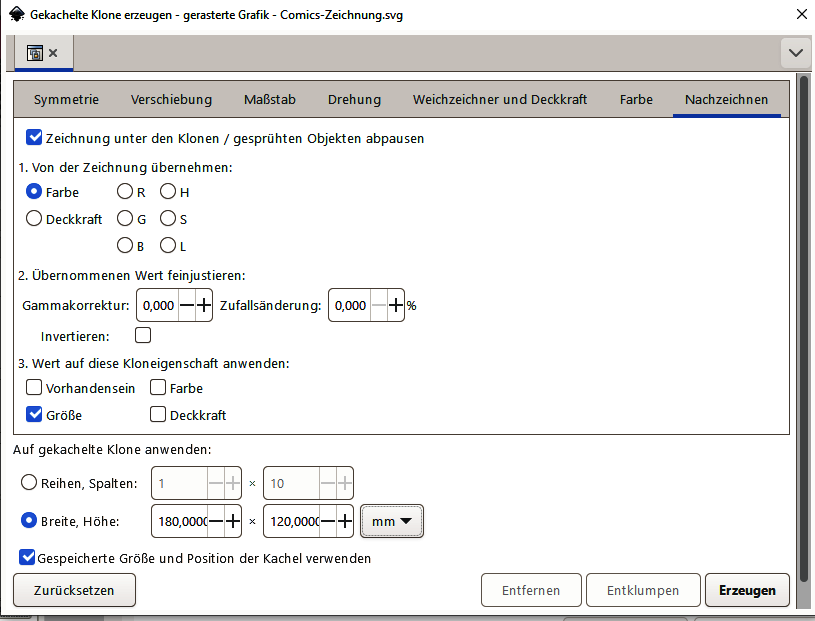Enable the Invertieren checkbox
Viewport: 815px width, 621px height.
point(143,336)
